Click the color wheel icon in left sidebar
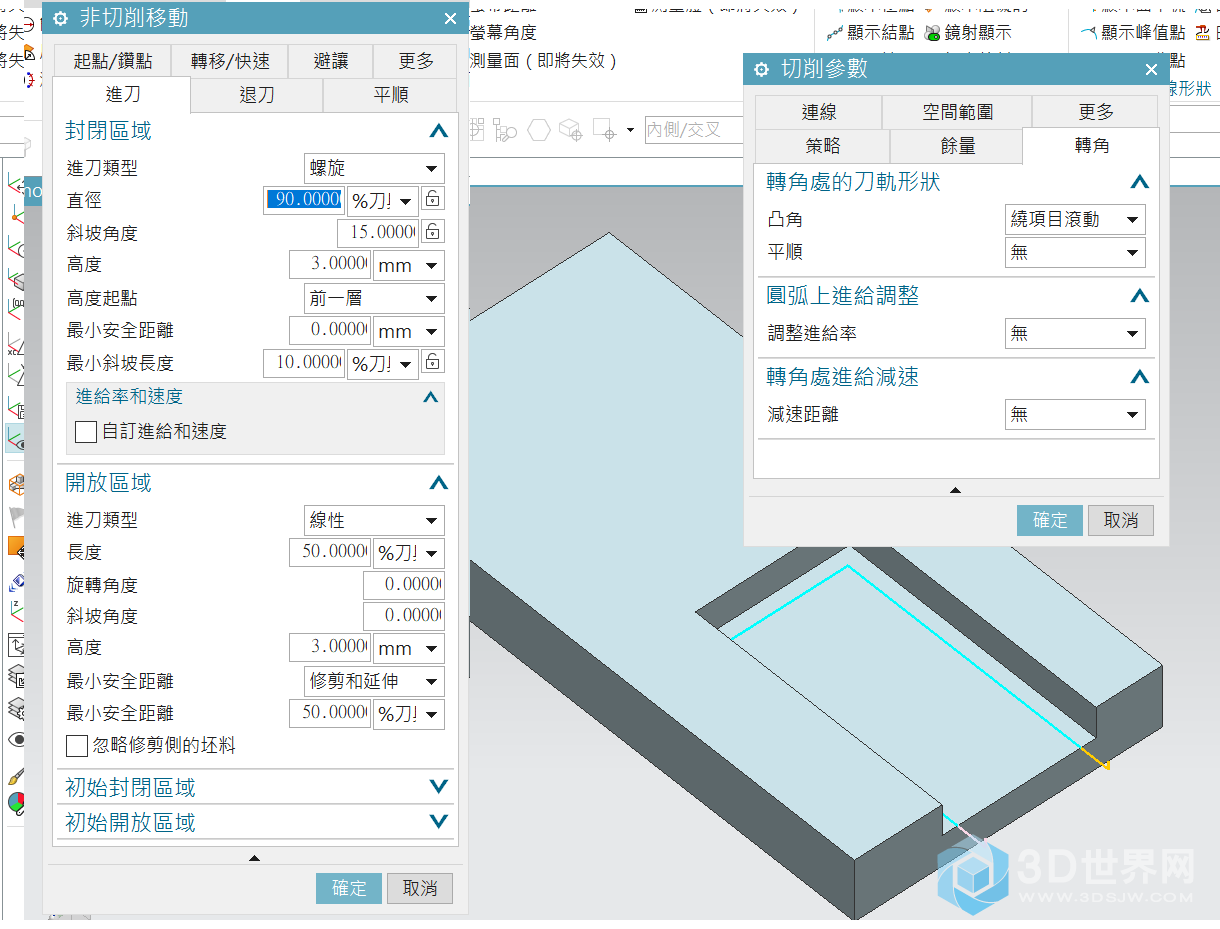 click(x=17, y=802)
